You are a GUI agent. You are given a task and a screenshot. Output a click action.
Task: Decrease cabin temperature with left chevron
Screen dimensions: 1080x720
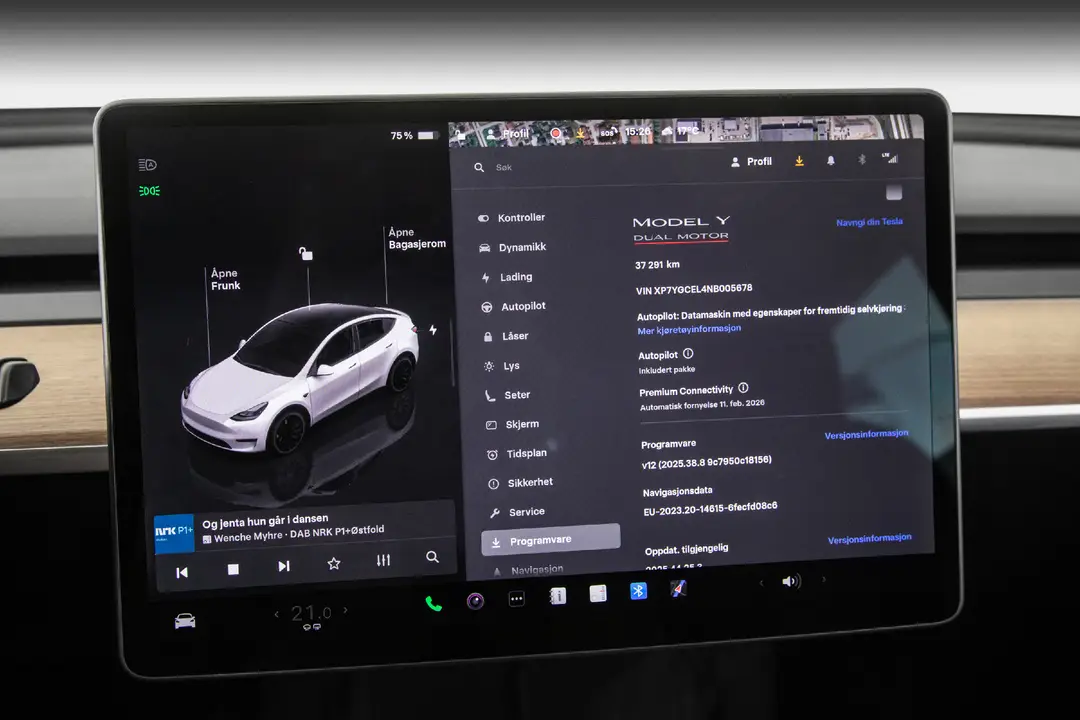pyautogui.click(x=277, y=614)
